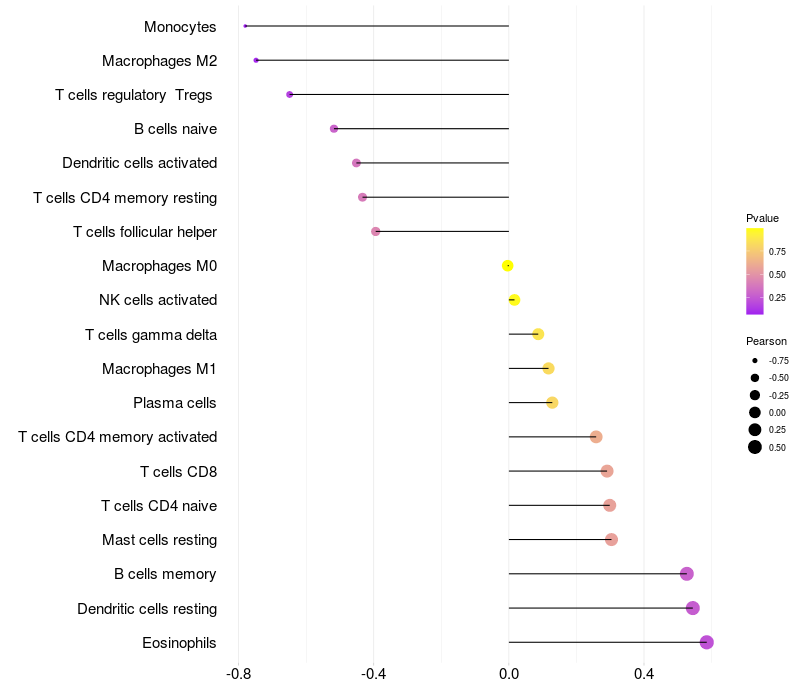Select the B cells naive dot
Image resolution: width=800 pixels, height=700 pixels.
click(x=334, y=129)
